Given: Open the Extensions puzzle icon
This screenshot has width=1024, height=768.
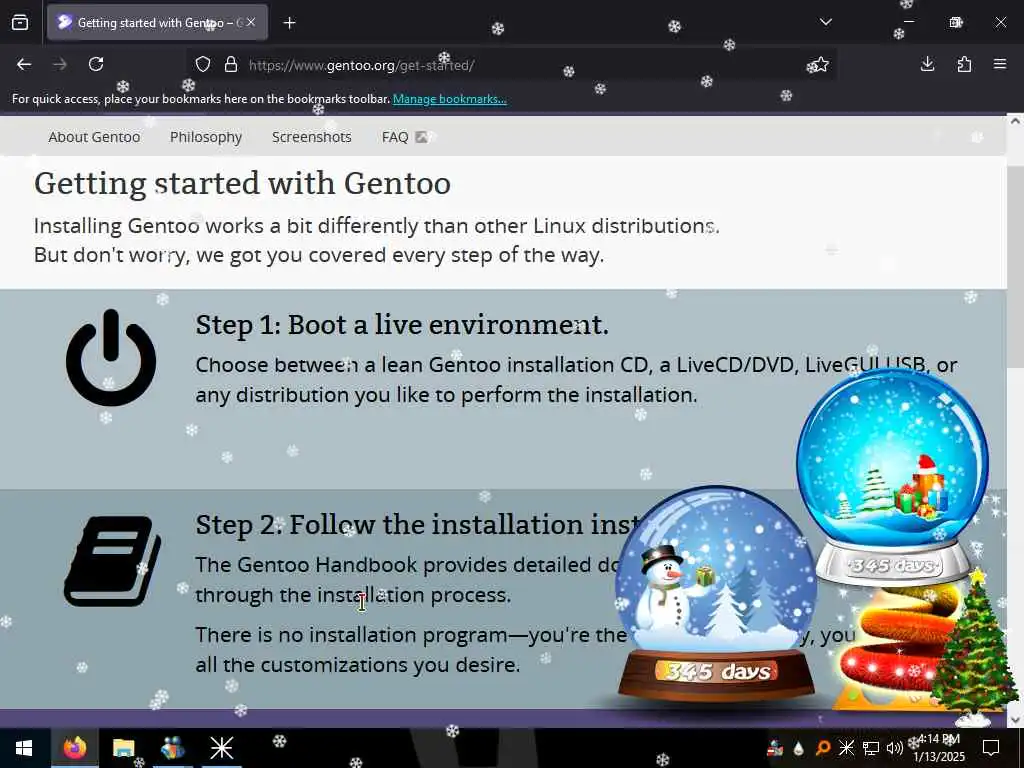Looking at the screenshot, I should [x=964, y=64].
